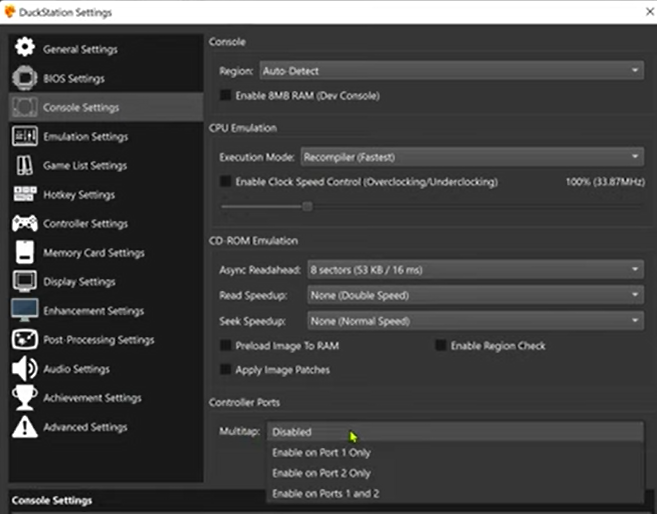The height and width of the screenshot is (514, 657).
Task: Click the Memory Card Settings icon
Action: pos(25,253)
